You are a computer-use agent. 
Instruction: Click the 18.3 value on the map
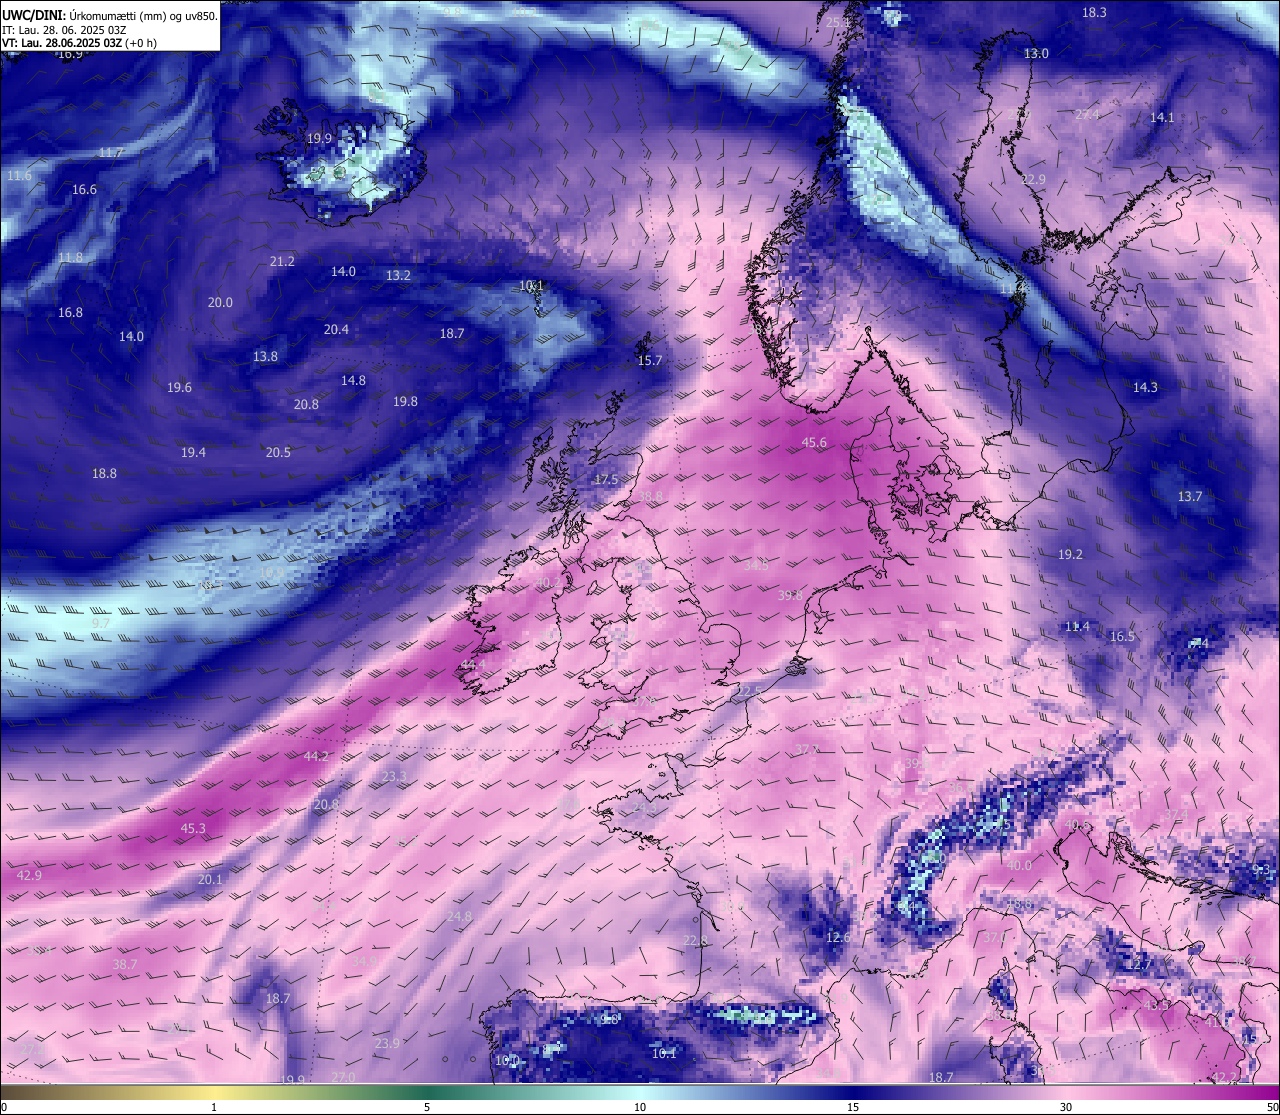(x=1094, y=13)
